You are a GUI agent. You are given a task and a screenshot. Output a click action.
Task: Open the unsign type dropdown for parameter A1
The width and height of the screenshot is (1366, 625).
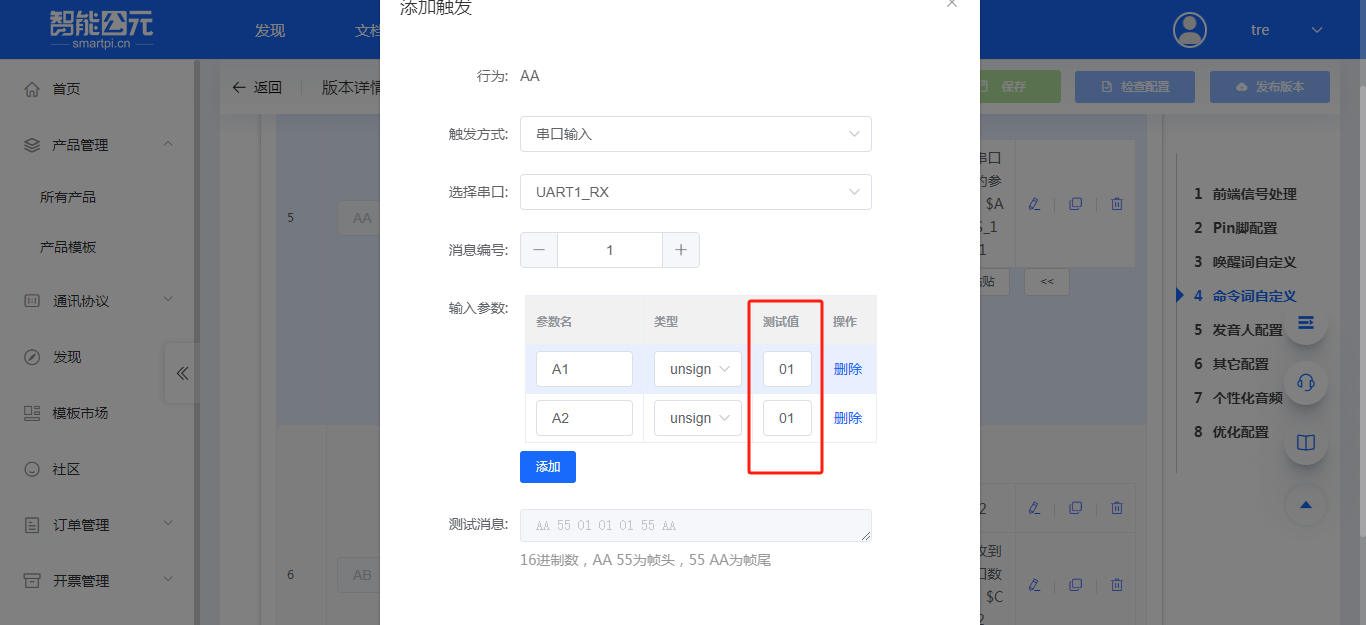coord(697,368)
